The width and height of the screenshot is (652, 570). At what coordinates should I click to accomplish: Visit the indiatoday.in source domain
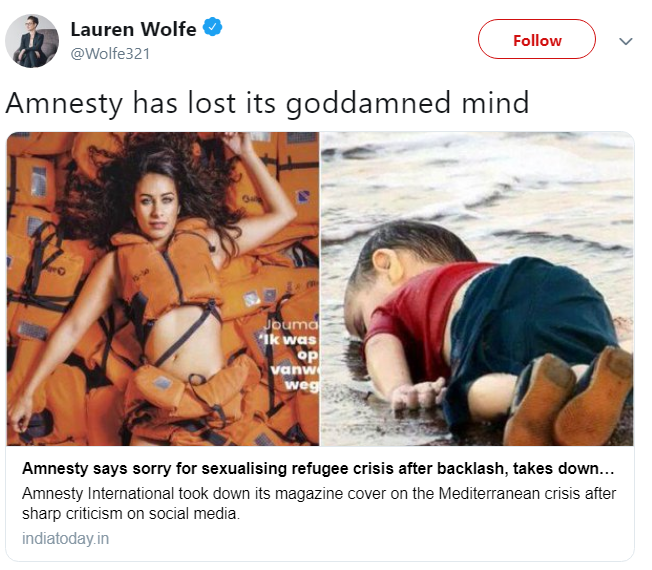coord(65,538)
